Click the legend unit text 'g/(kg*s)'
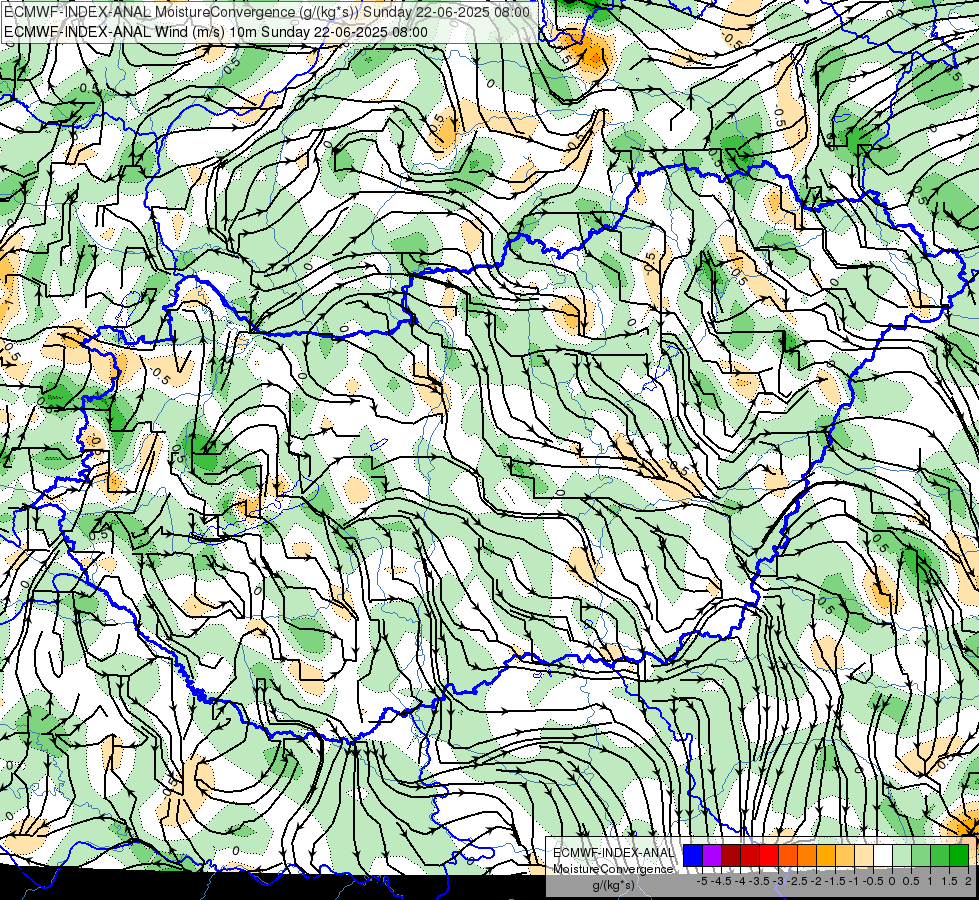This screenshot has width=979, height=900. [x=613, y=885]
